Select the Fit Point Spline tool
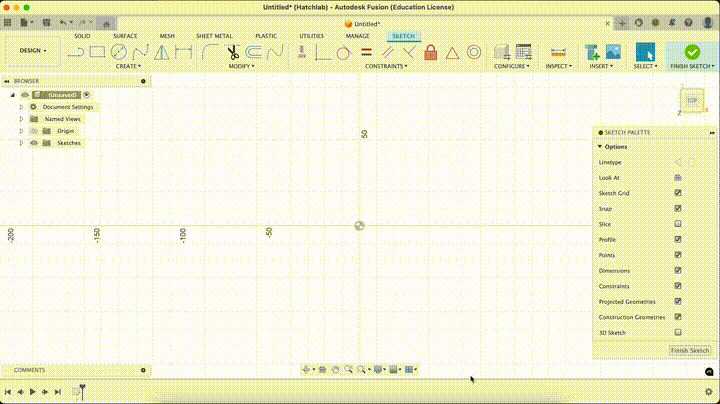720x404 pixels. click(x=140, y=52)
